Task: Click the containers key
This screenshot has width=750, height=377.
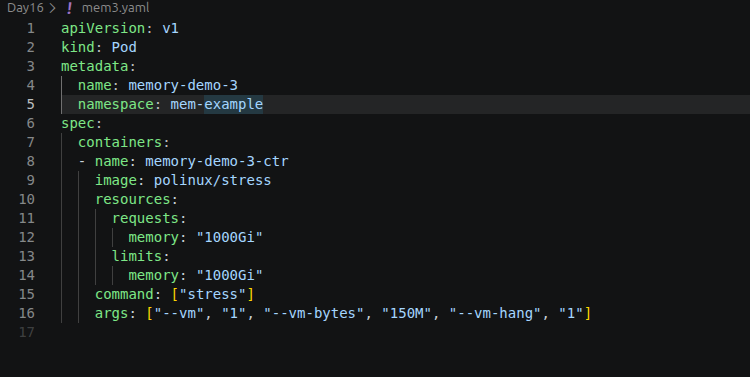Action: point(120,142)
